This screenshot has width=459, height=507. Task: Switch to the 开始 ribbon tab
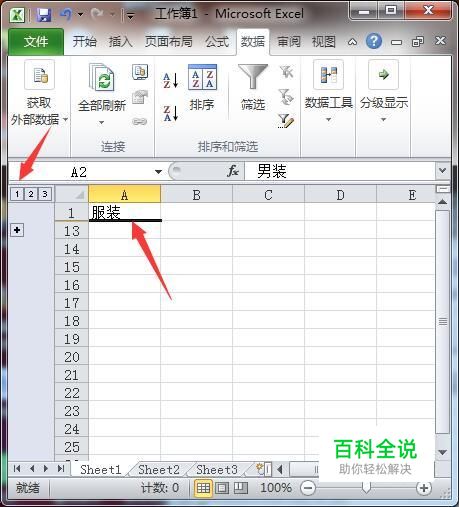[84, 42]
